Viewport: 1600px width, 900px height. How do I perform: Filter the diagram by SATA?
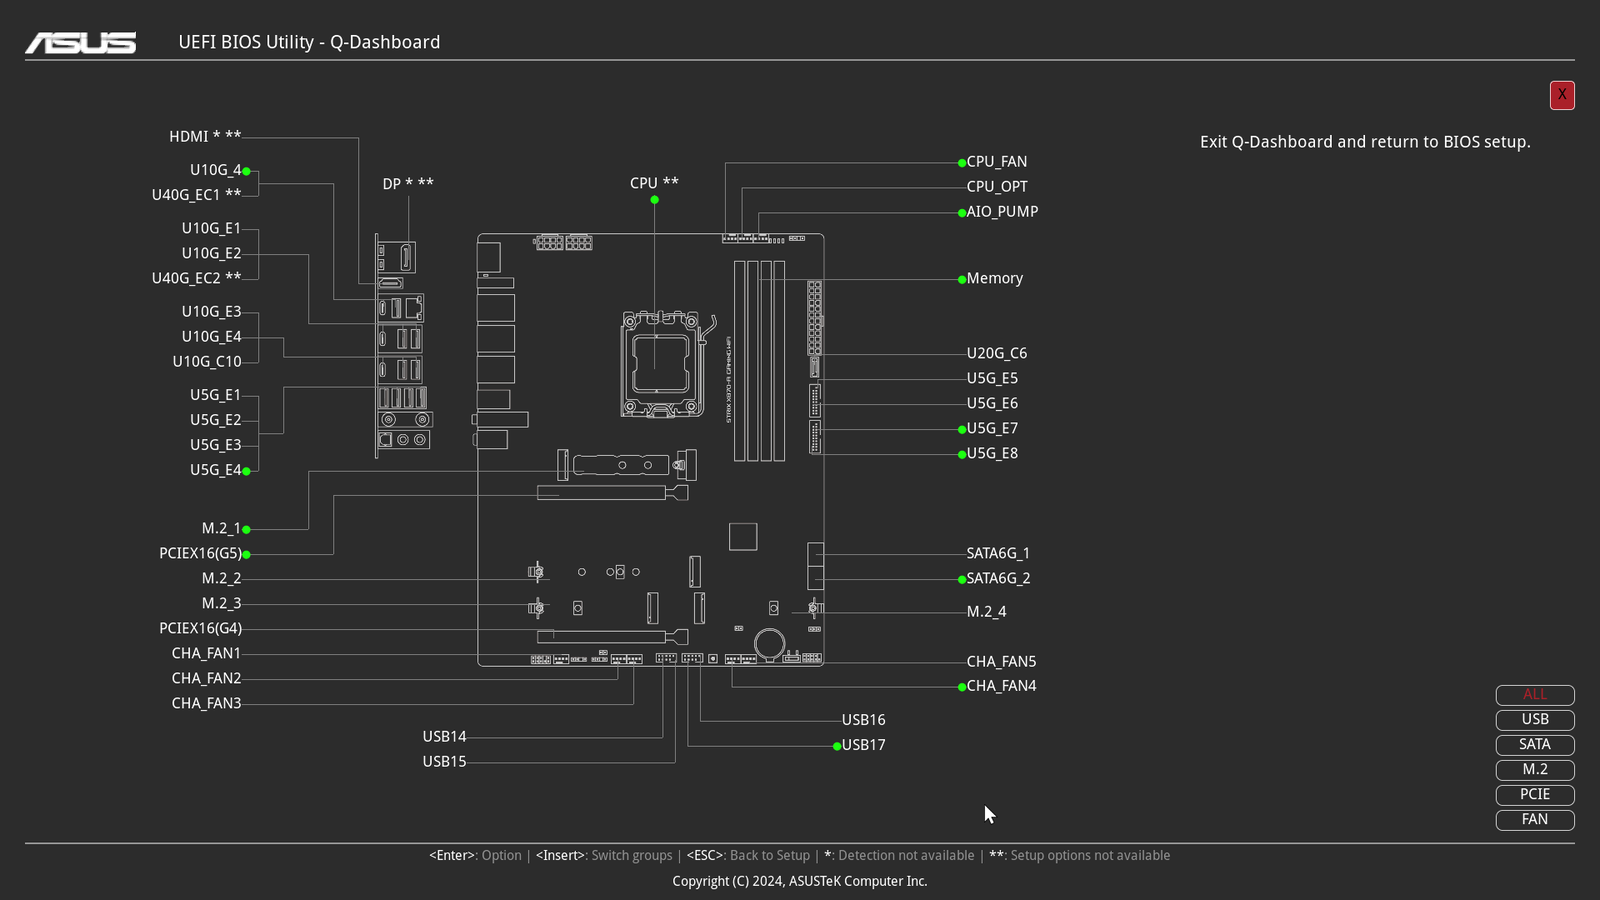(x=1535, y=745)
